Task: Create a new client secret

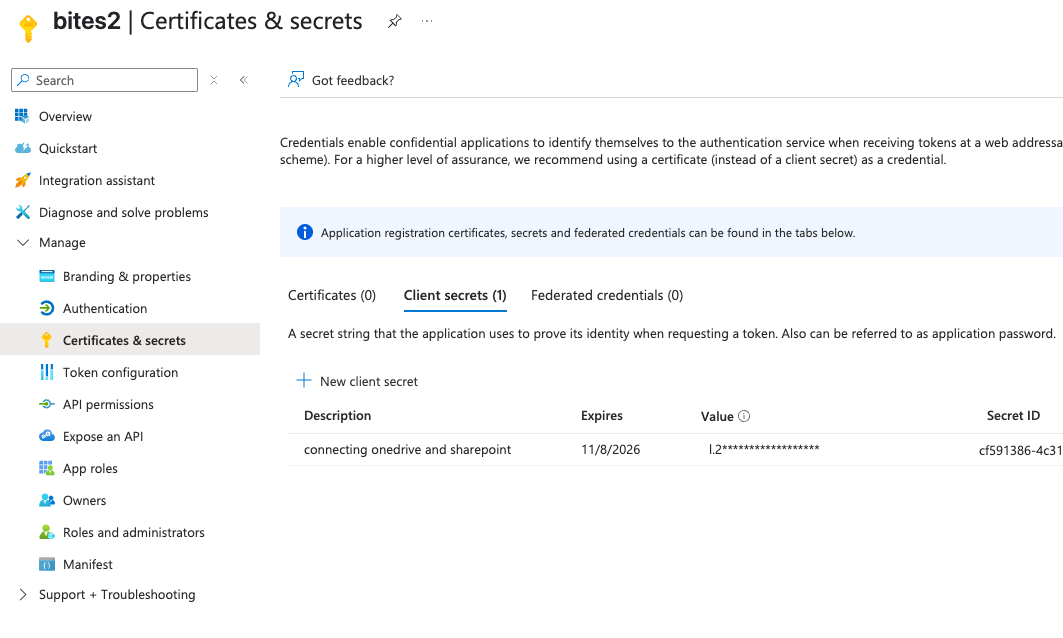Action: pos(357,381)
